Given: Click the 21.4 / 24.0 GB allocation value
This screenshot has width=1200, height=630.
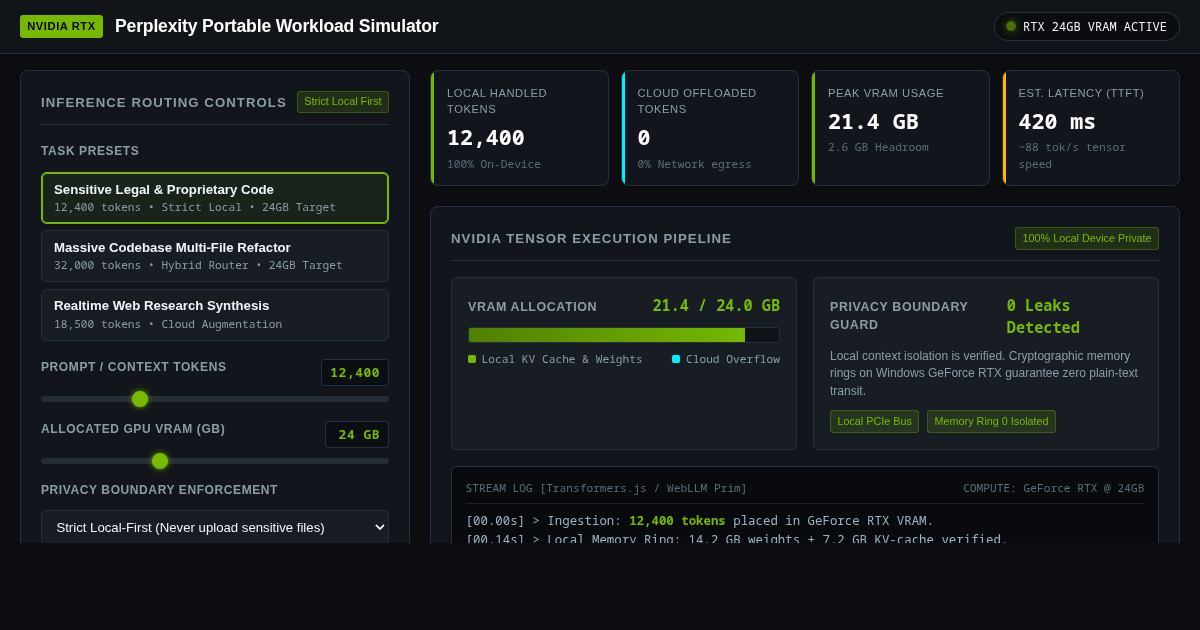Looking at the screenshot, I should click(x=716, y=306).
